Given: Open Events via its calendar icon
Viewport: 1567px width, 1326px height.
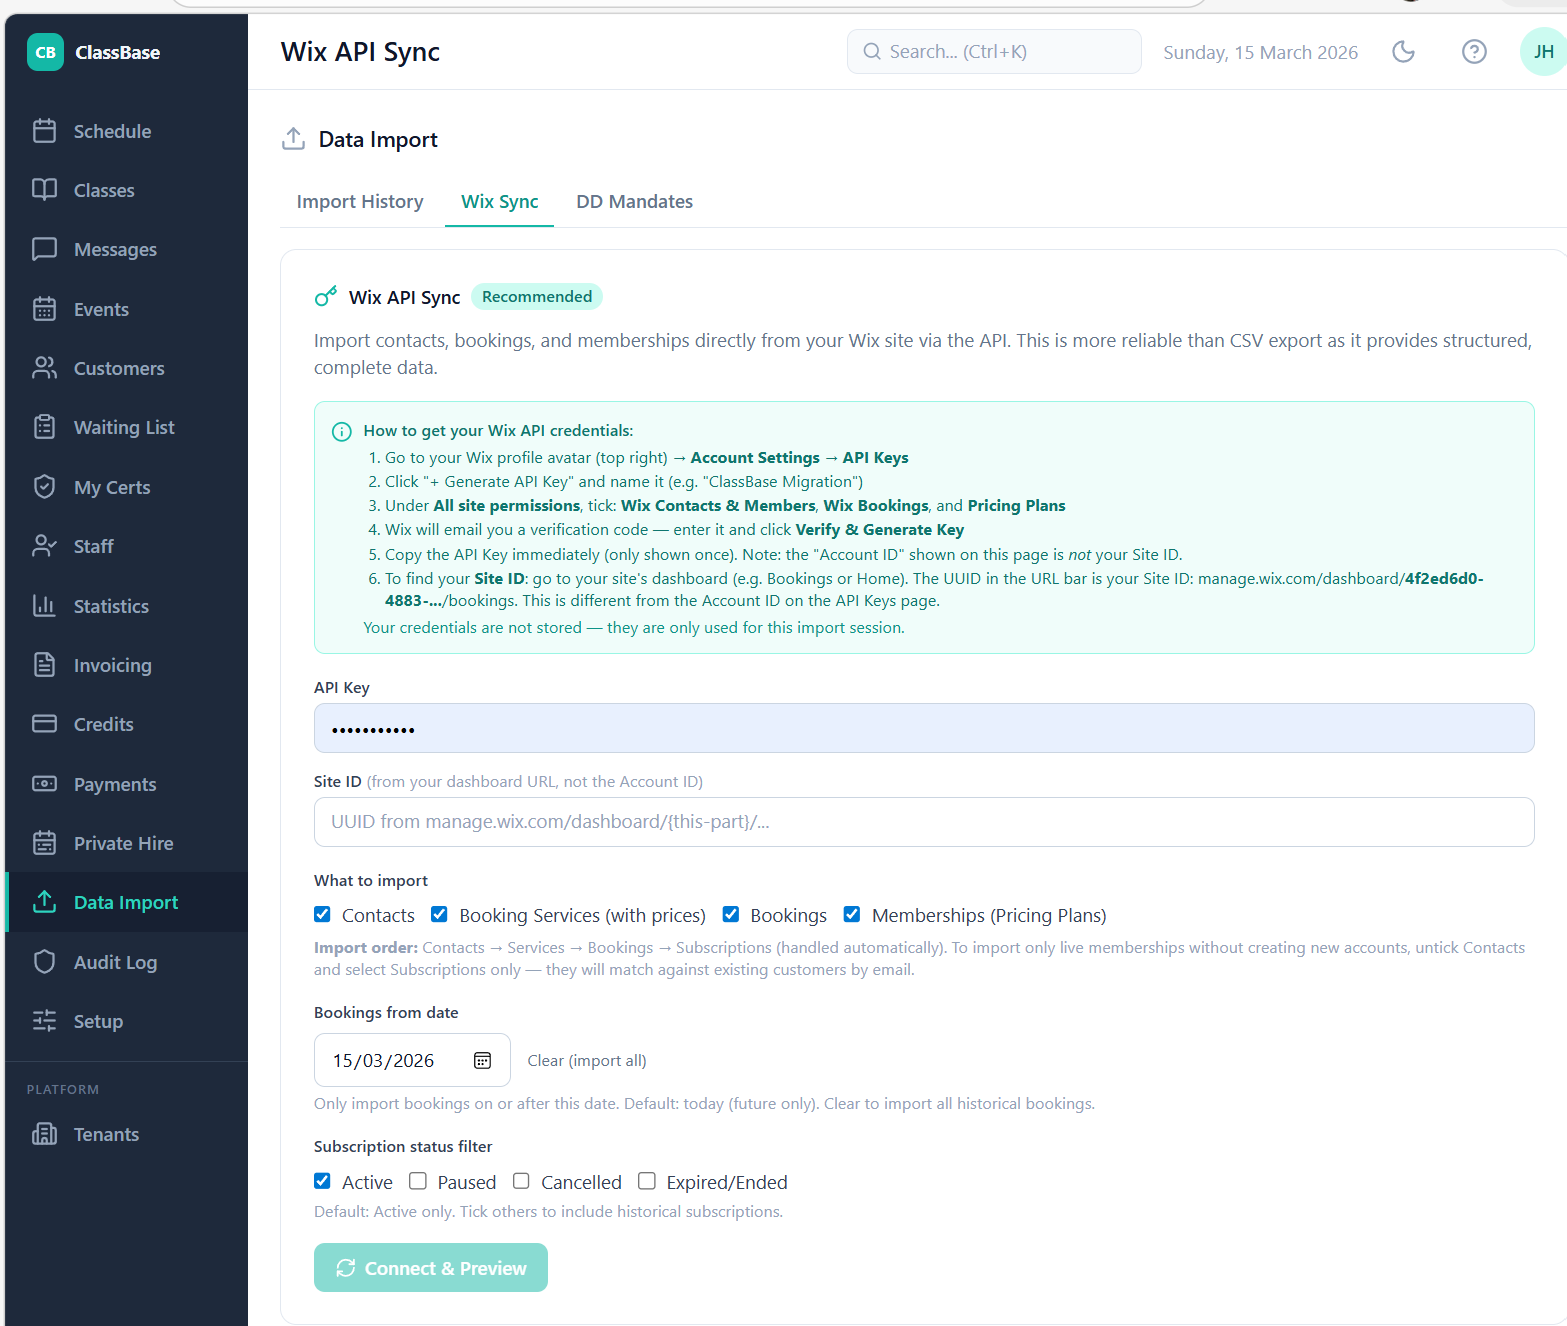Looking at the screenshot, I should (44, 309).
